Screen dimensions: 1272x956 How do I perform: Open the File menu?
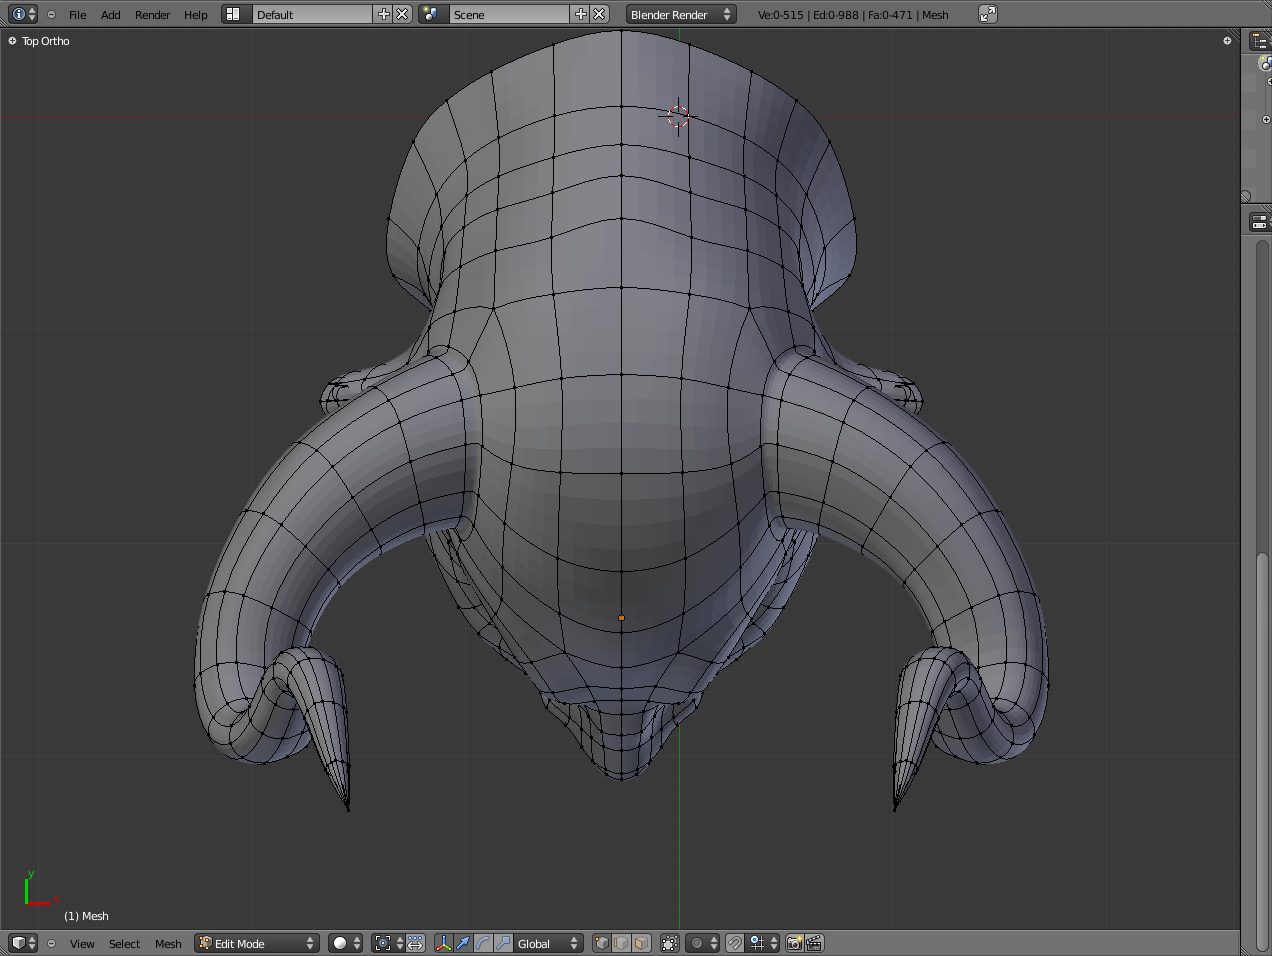tap(77, 15)
